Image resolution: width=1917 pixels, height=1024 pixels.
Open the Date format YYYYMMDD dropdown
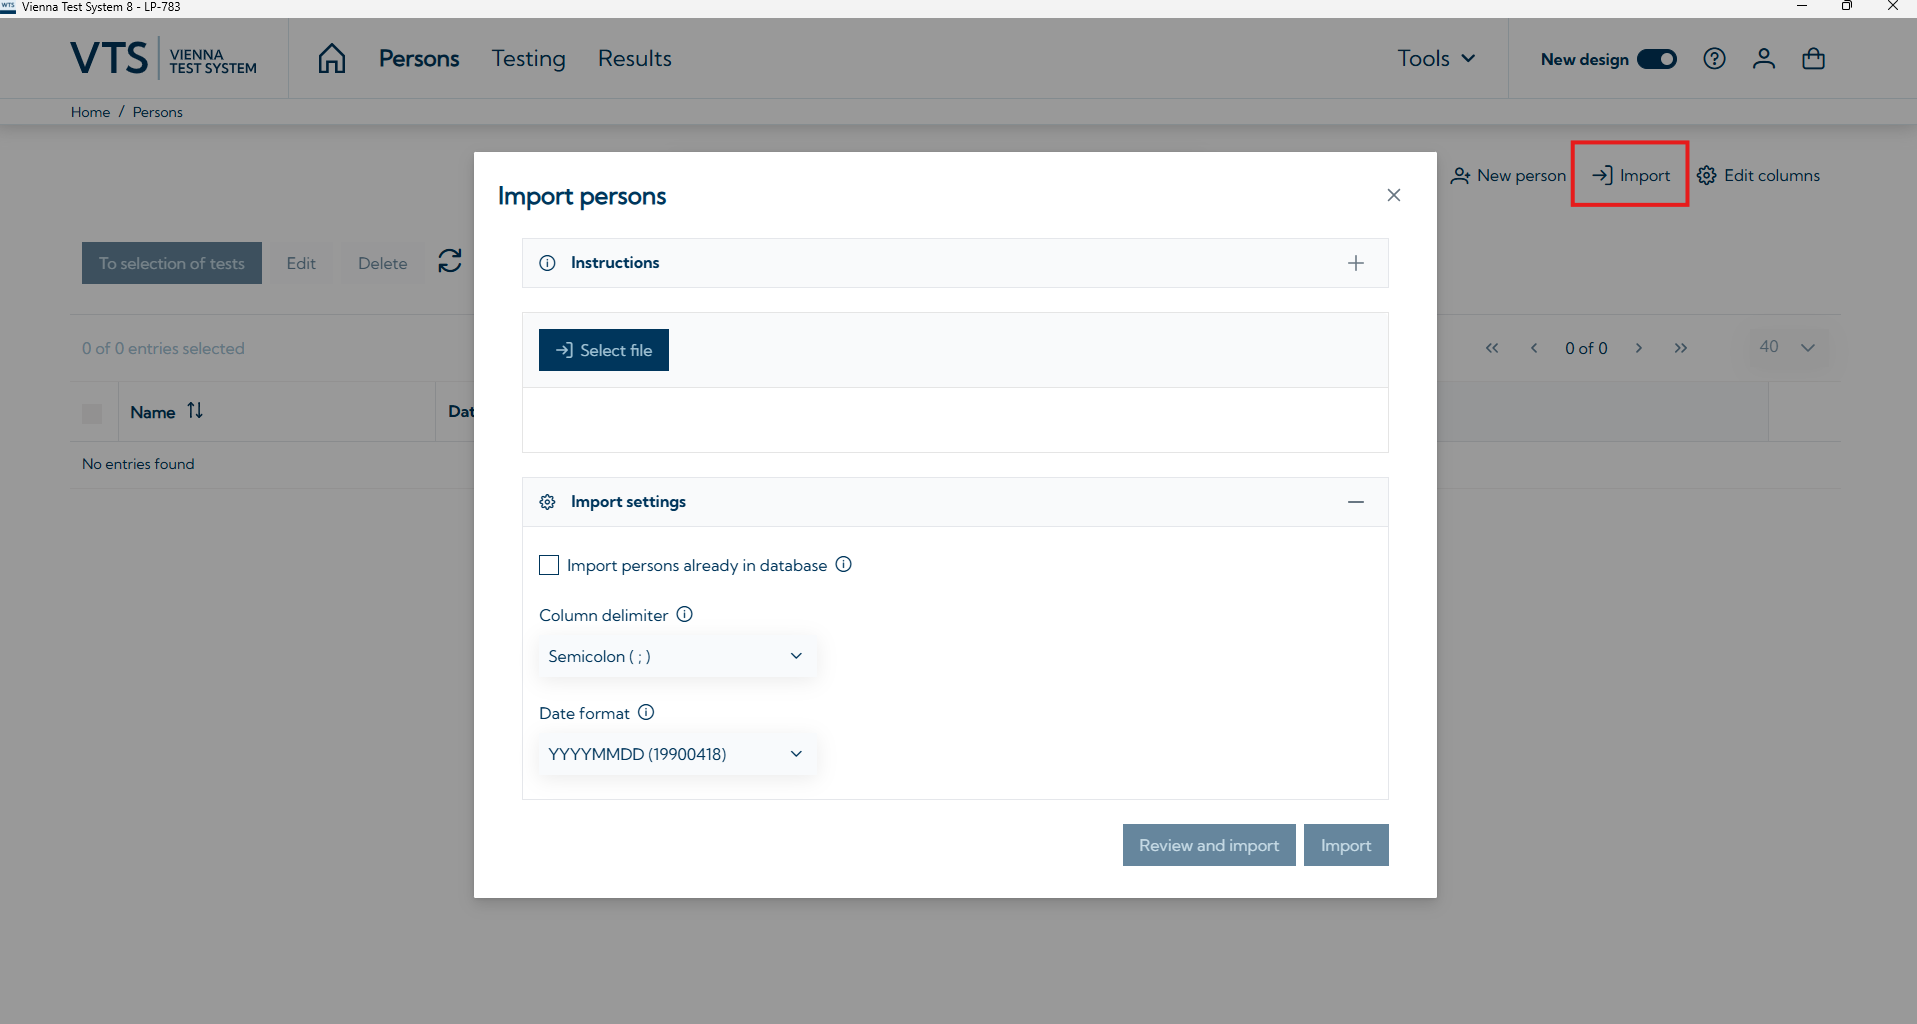677,754
